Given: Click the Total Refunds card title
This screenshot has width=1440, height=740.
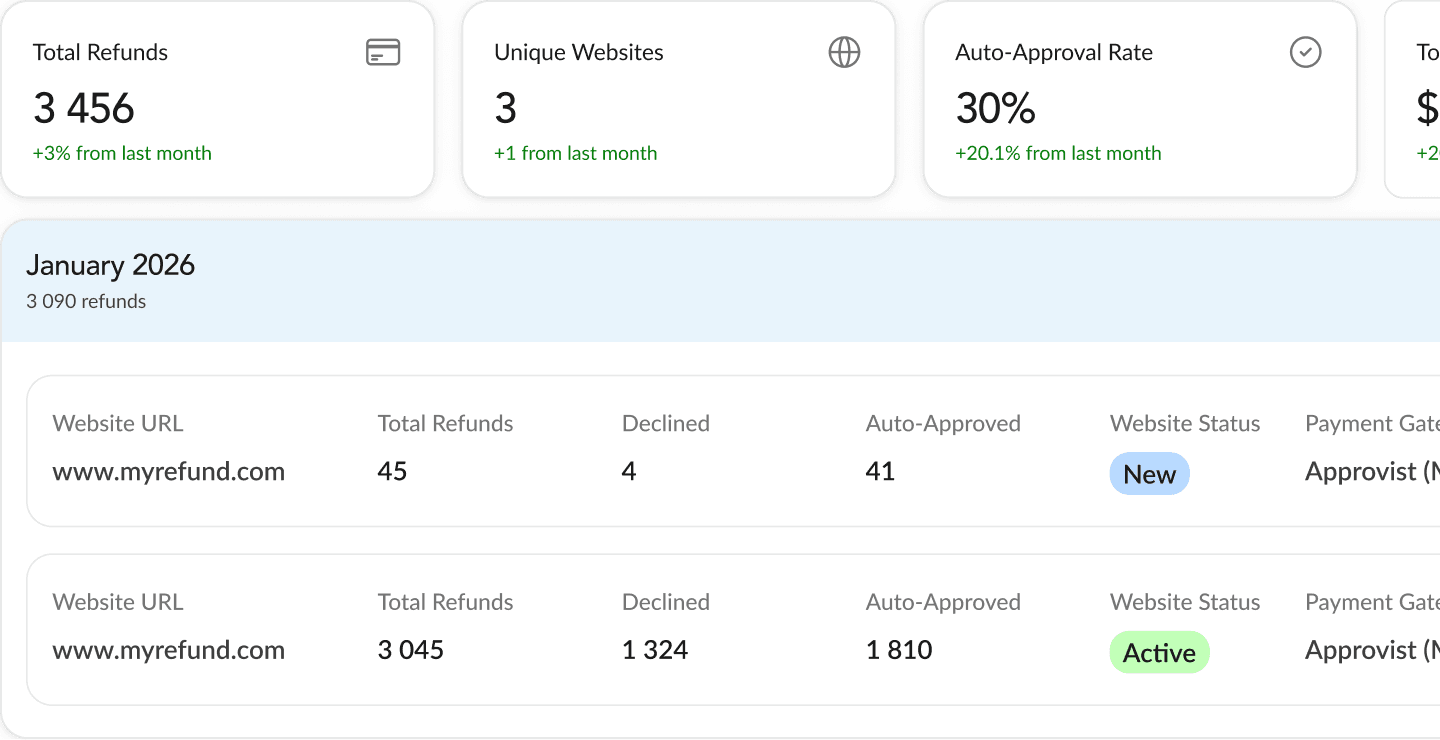Looking at the screenshot, I should coord(101,53).
